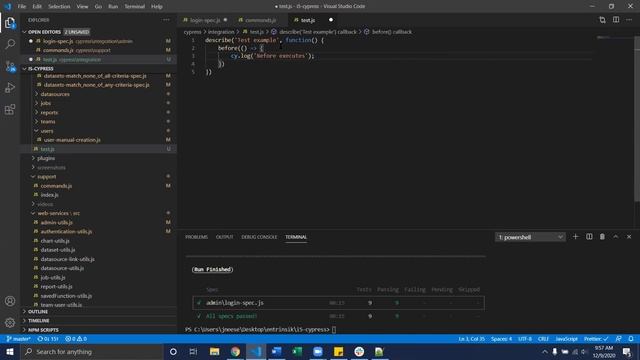Kill the terminal with trash icon
The image size is (640, 360).
click(x=602, y=237)
